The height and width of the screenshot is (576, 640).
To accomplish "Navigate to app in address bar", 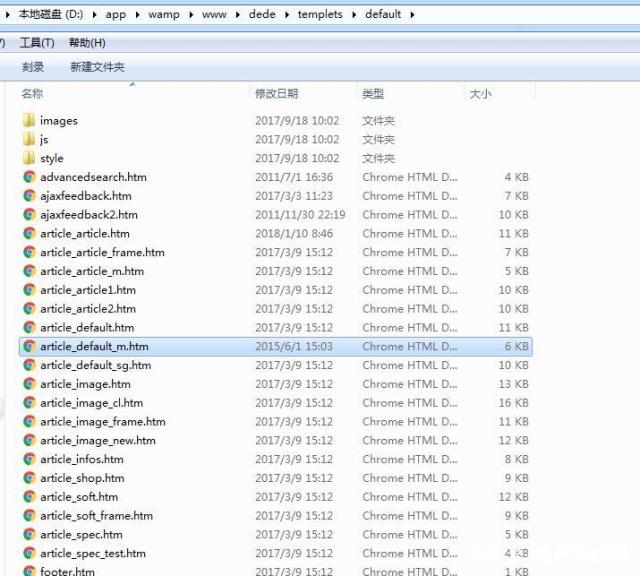I will (116, 15).
